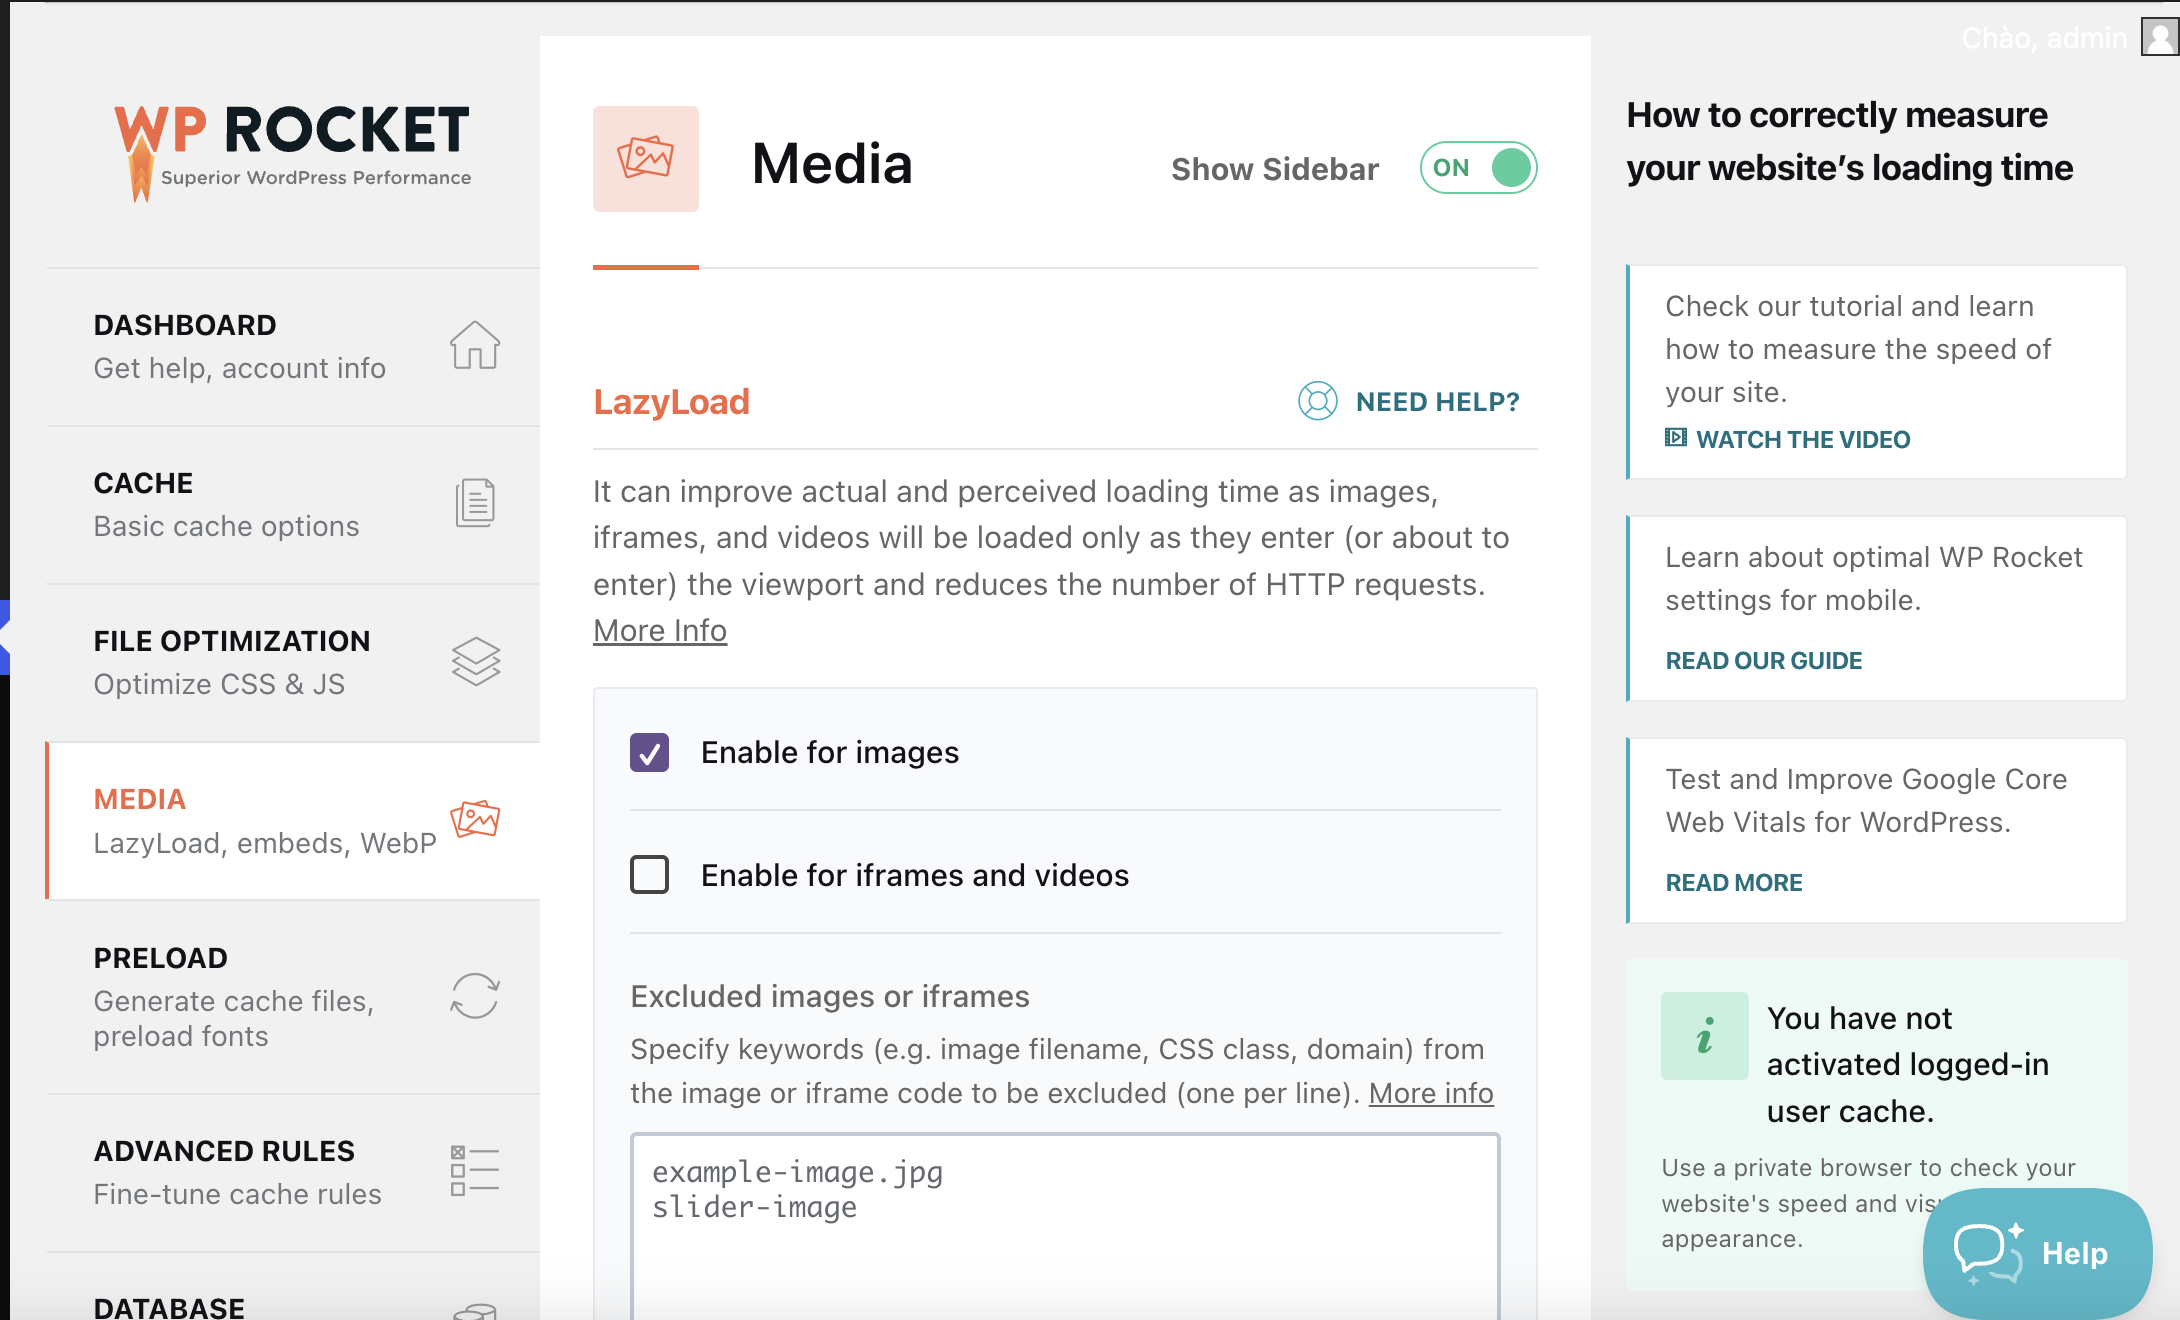Click Read Our Guide link
Screen dimensions: 2180x1320
tap(1764, 661)
